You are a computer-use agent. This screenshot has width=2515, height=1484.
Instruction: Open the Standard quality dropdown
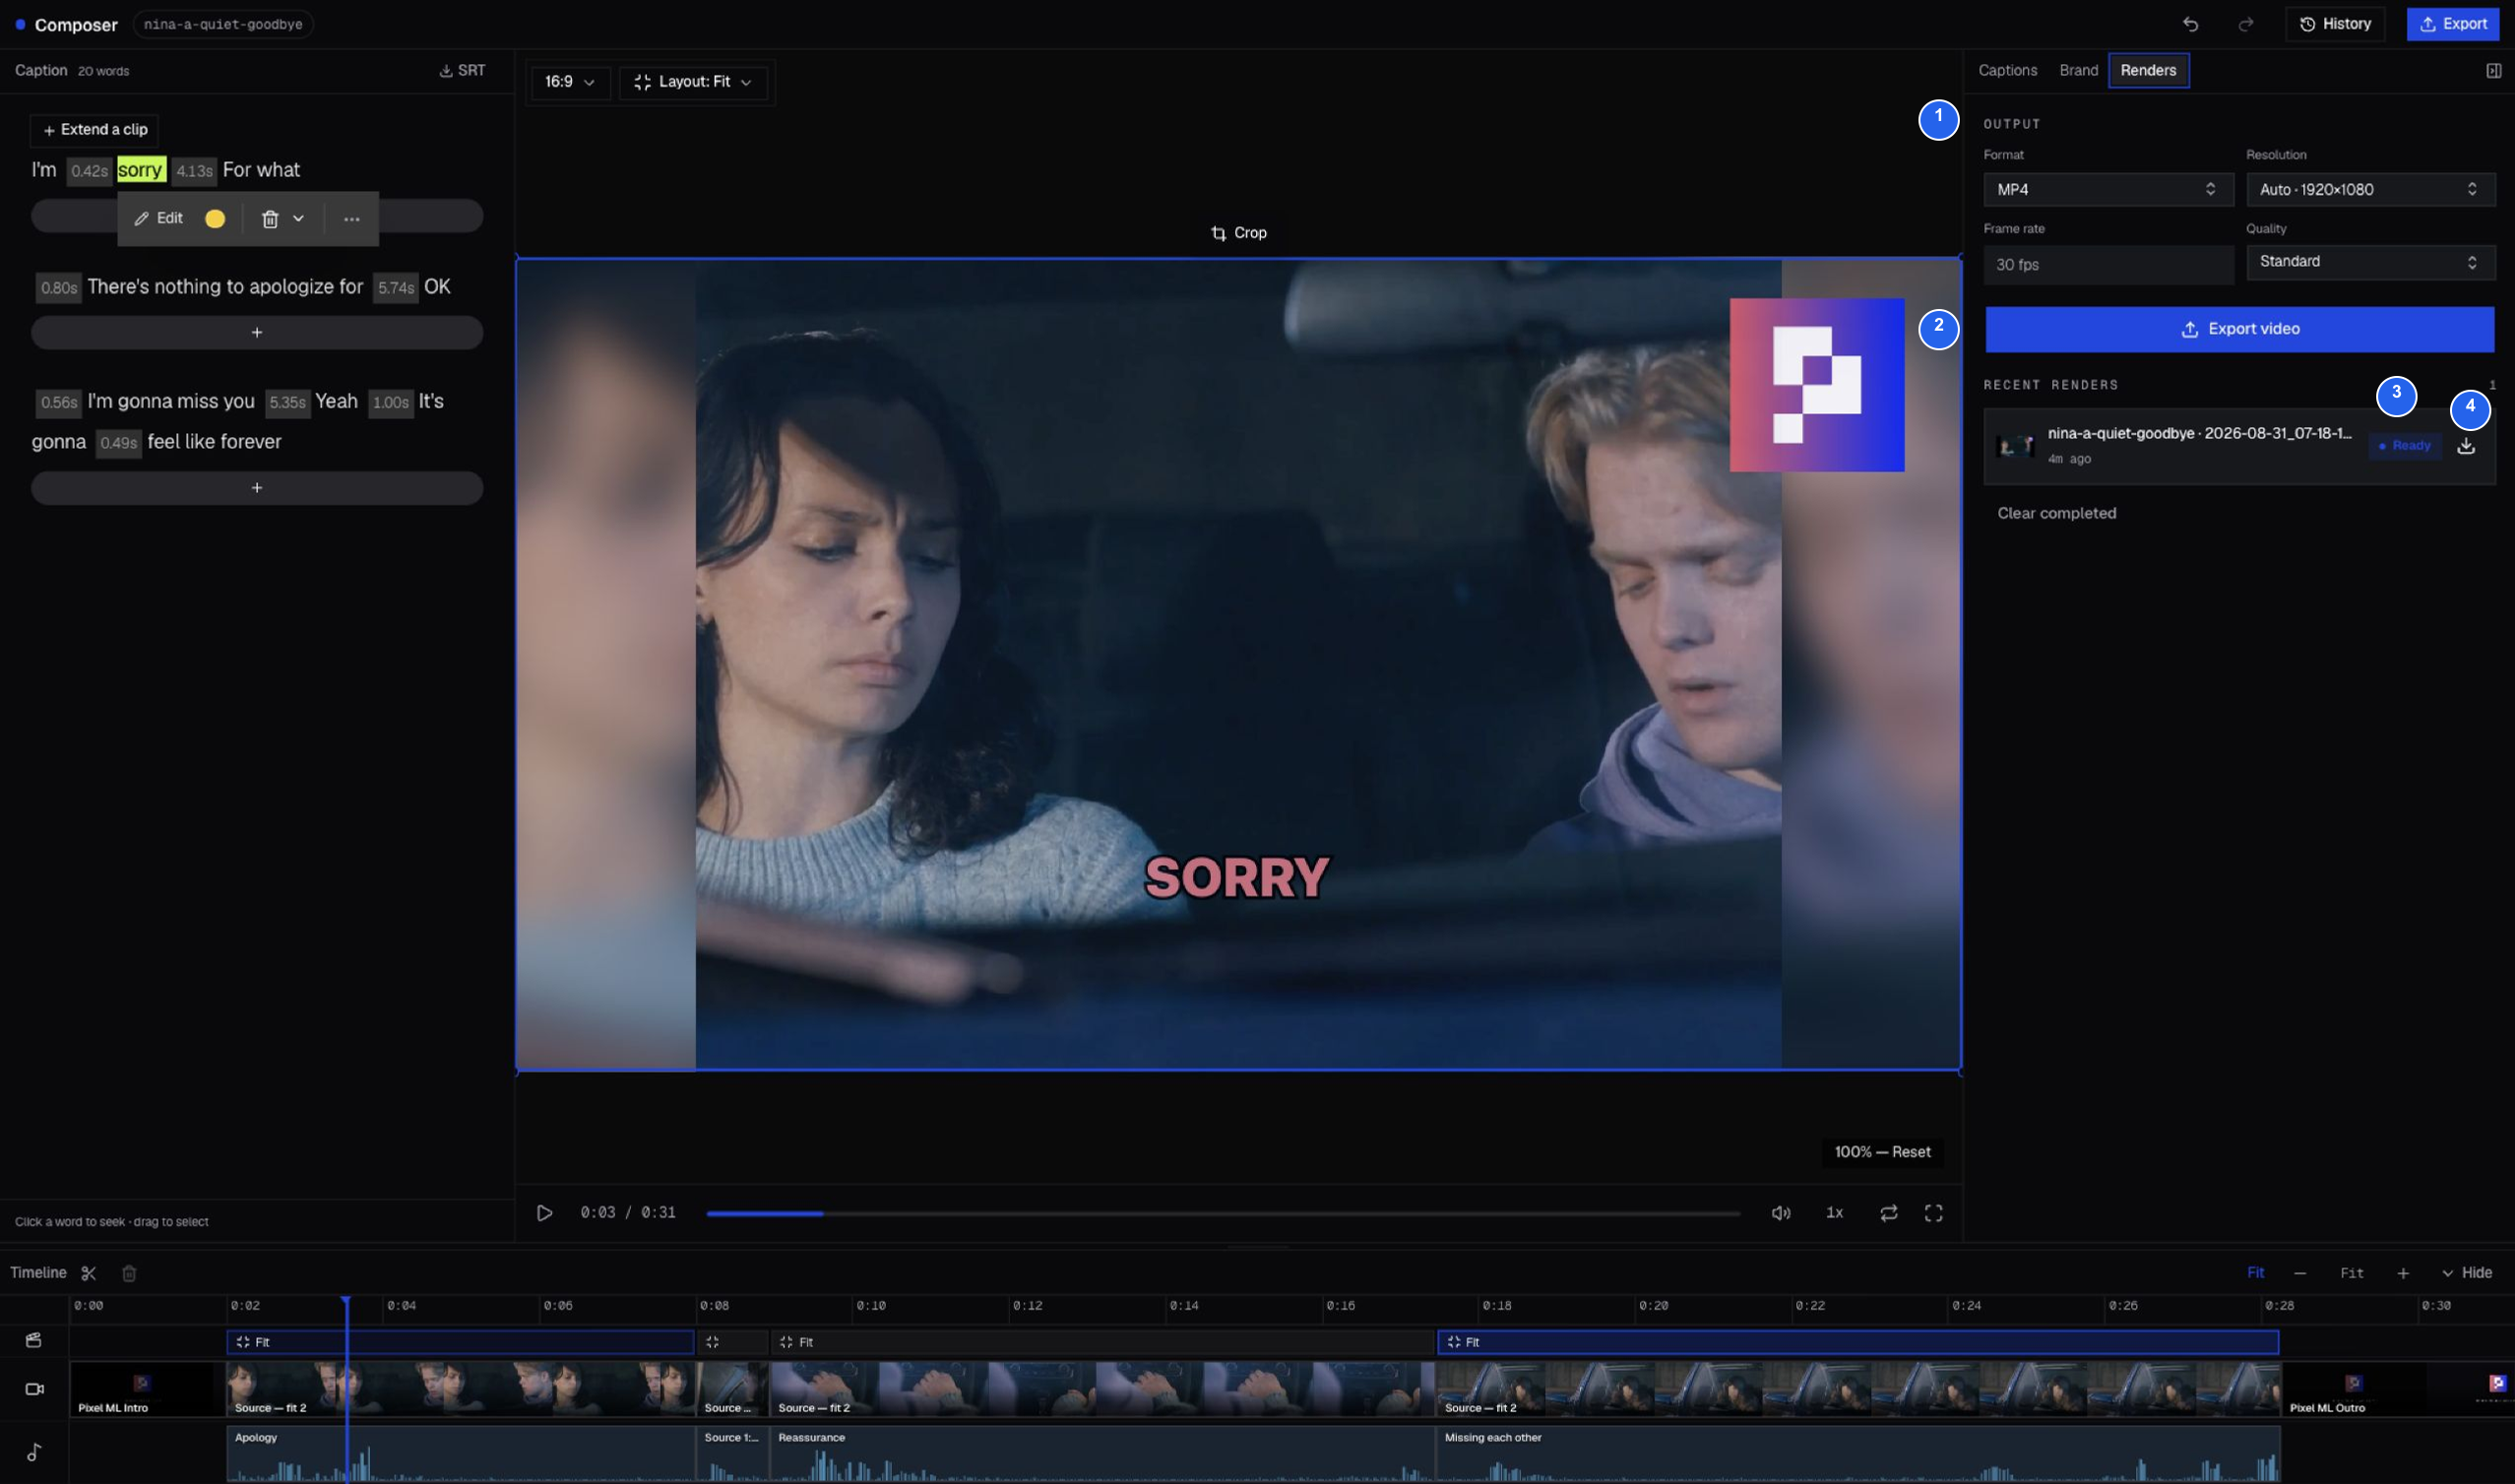[2370, 262]
